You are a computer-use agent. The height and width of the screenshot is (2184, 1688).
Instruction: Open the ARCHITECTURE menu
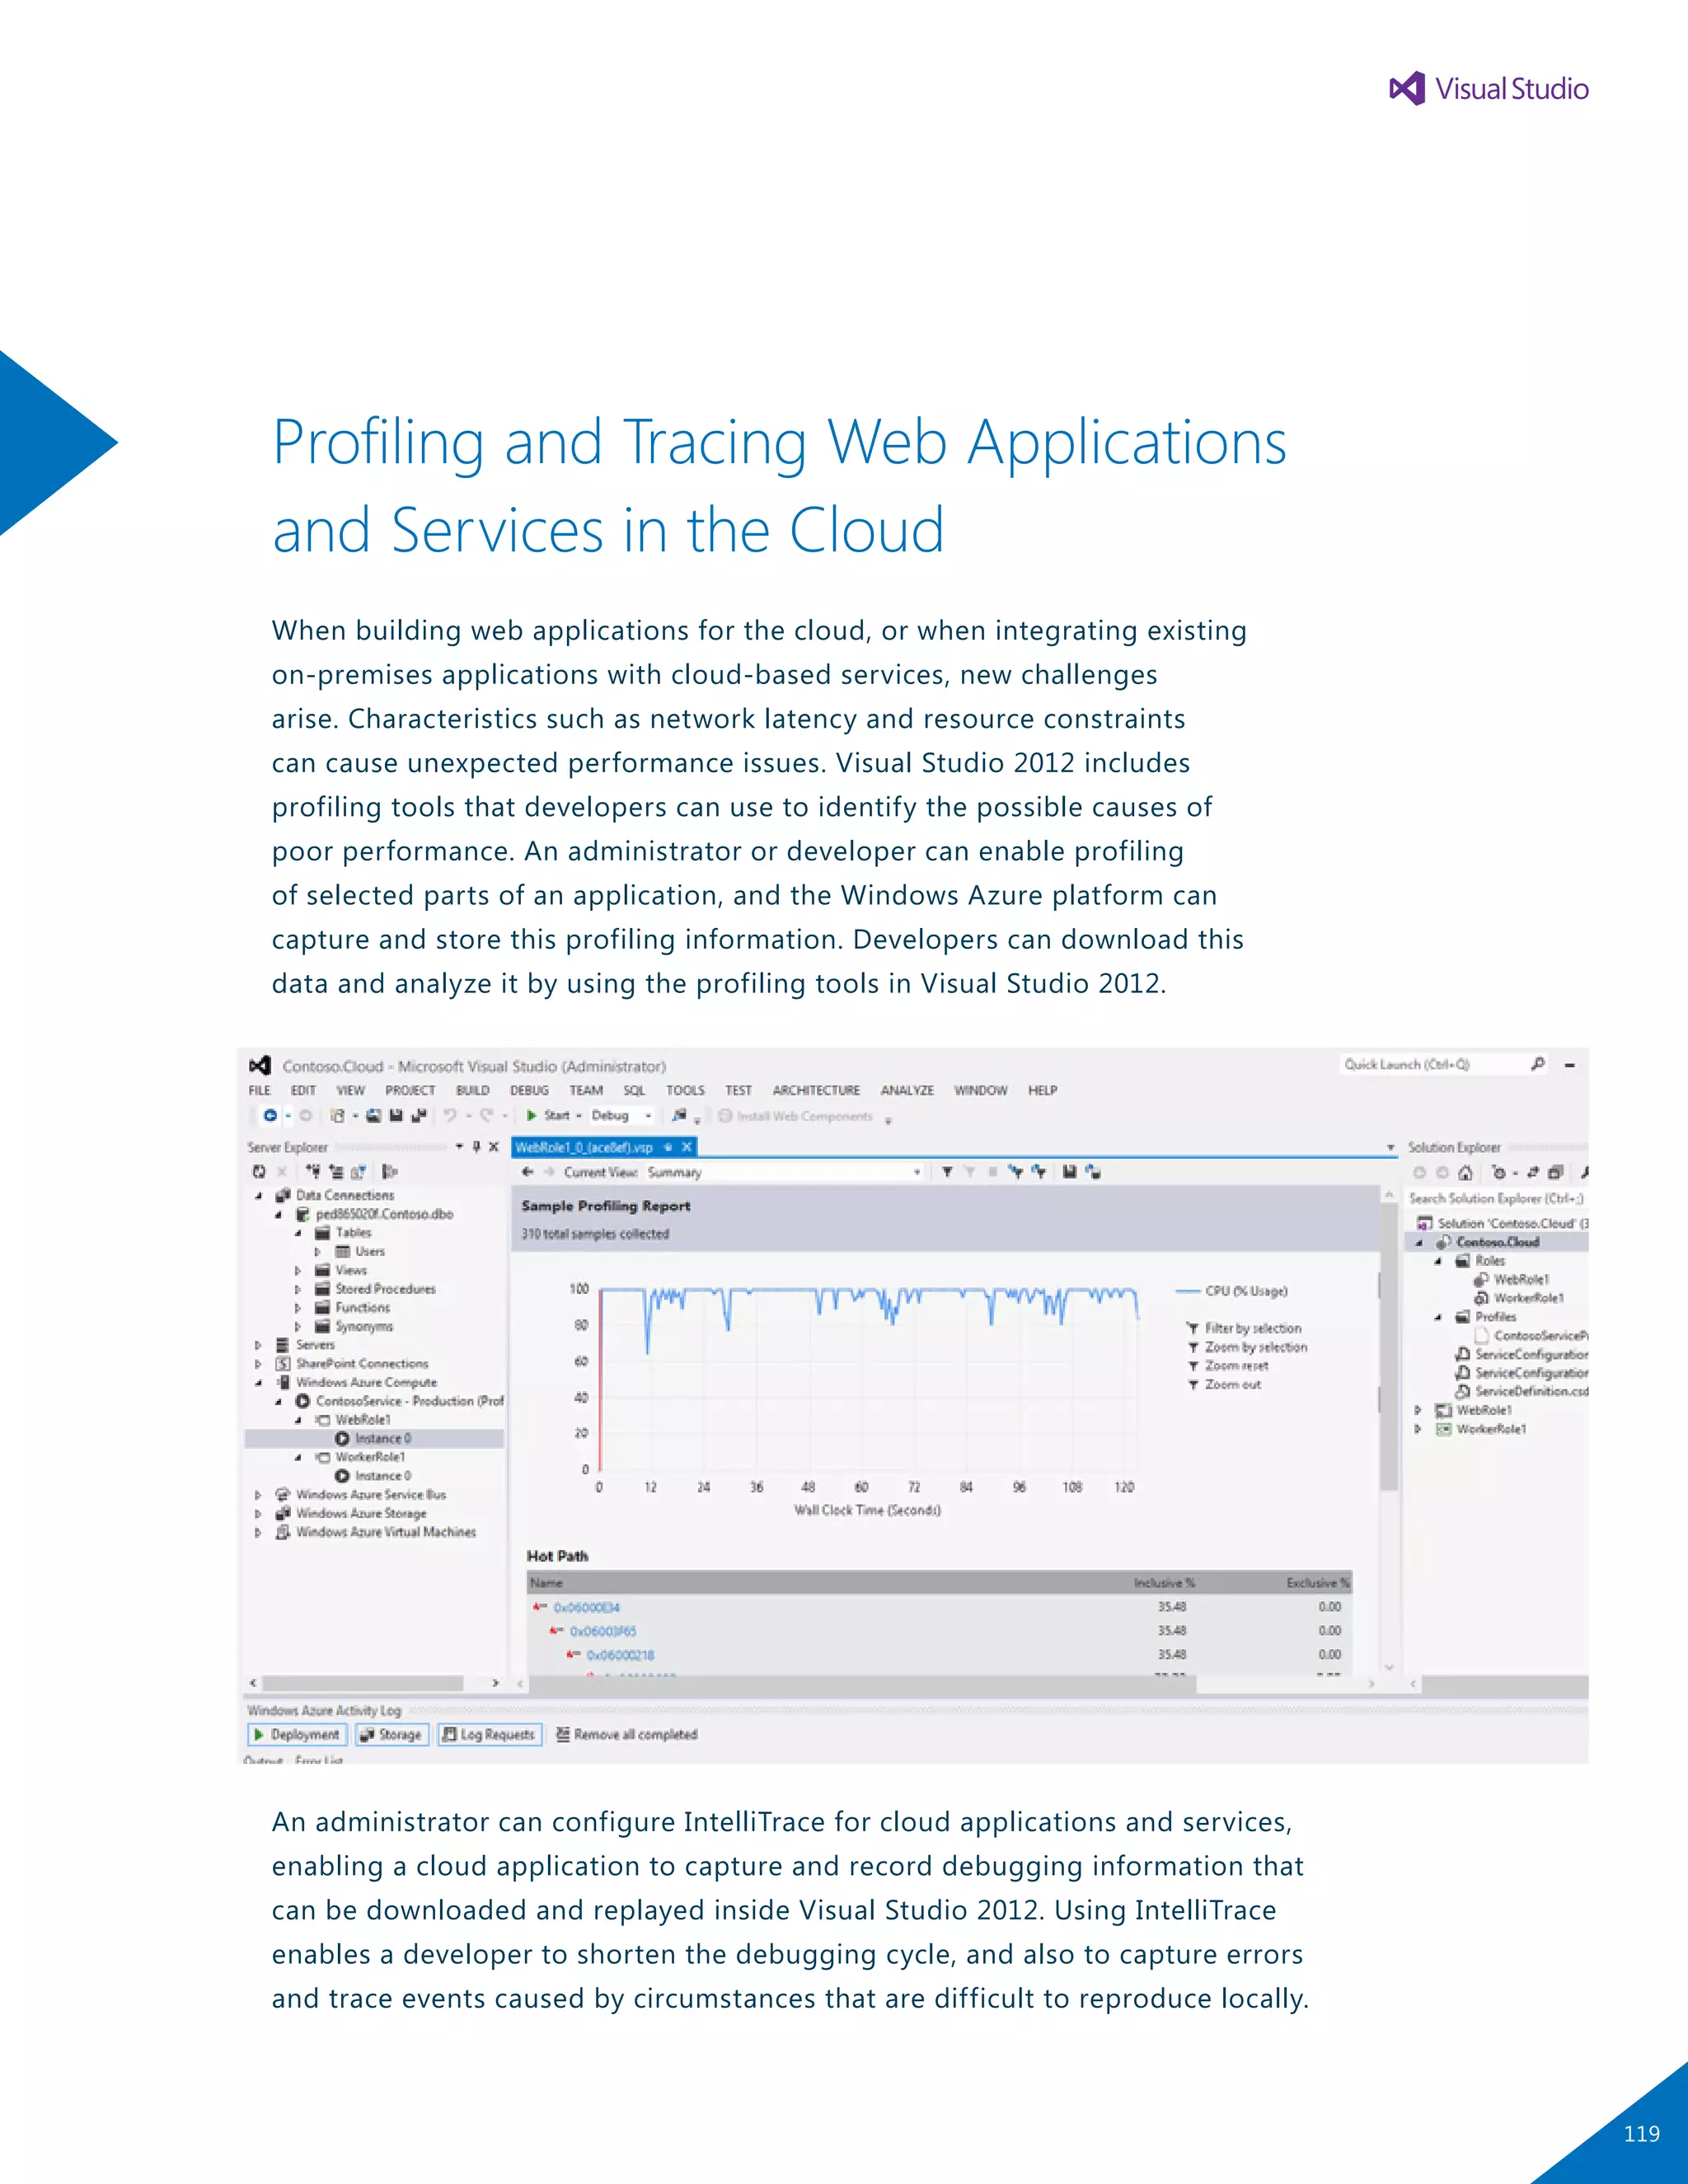816,1091
